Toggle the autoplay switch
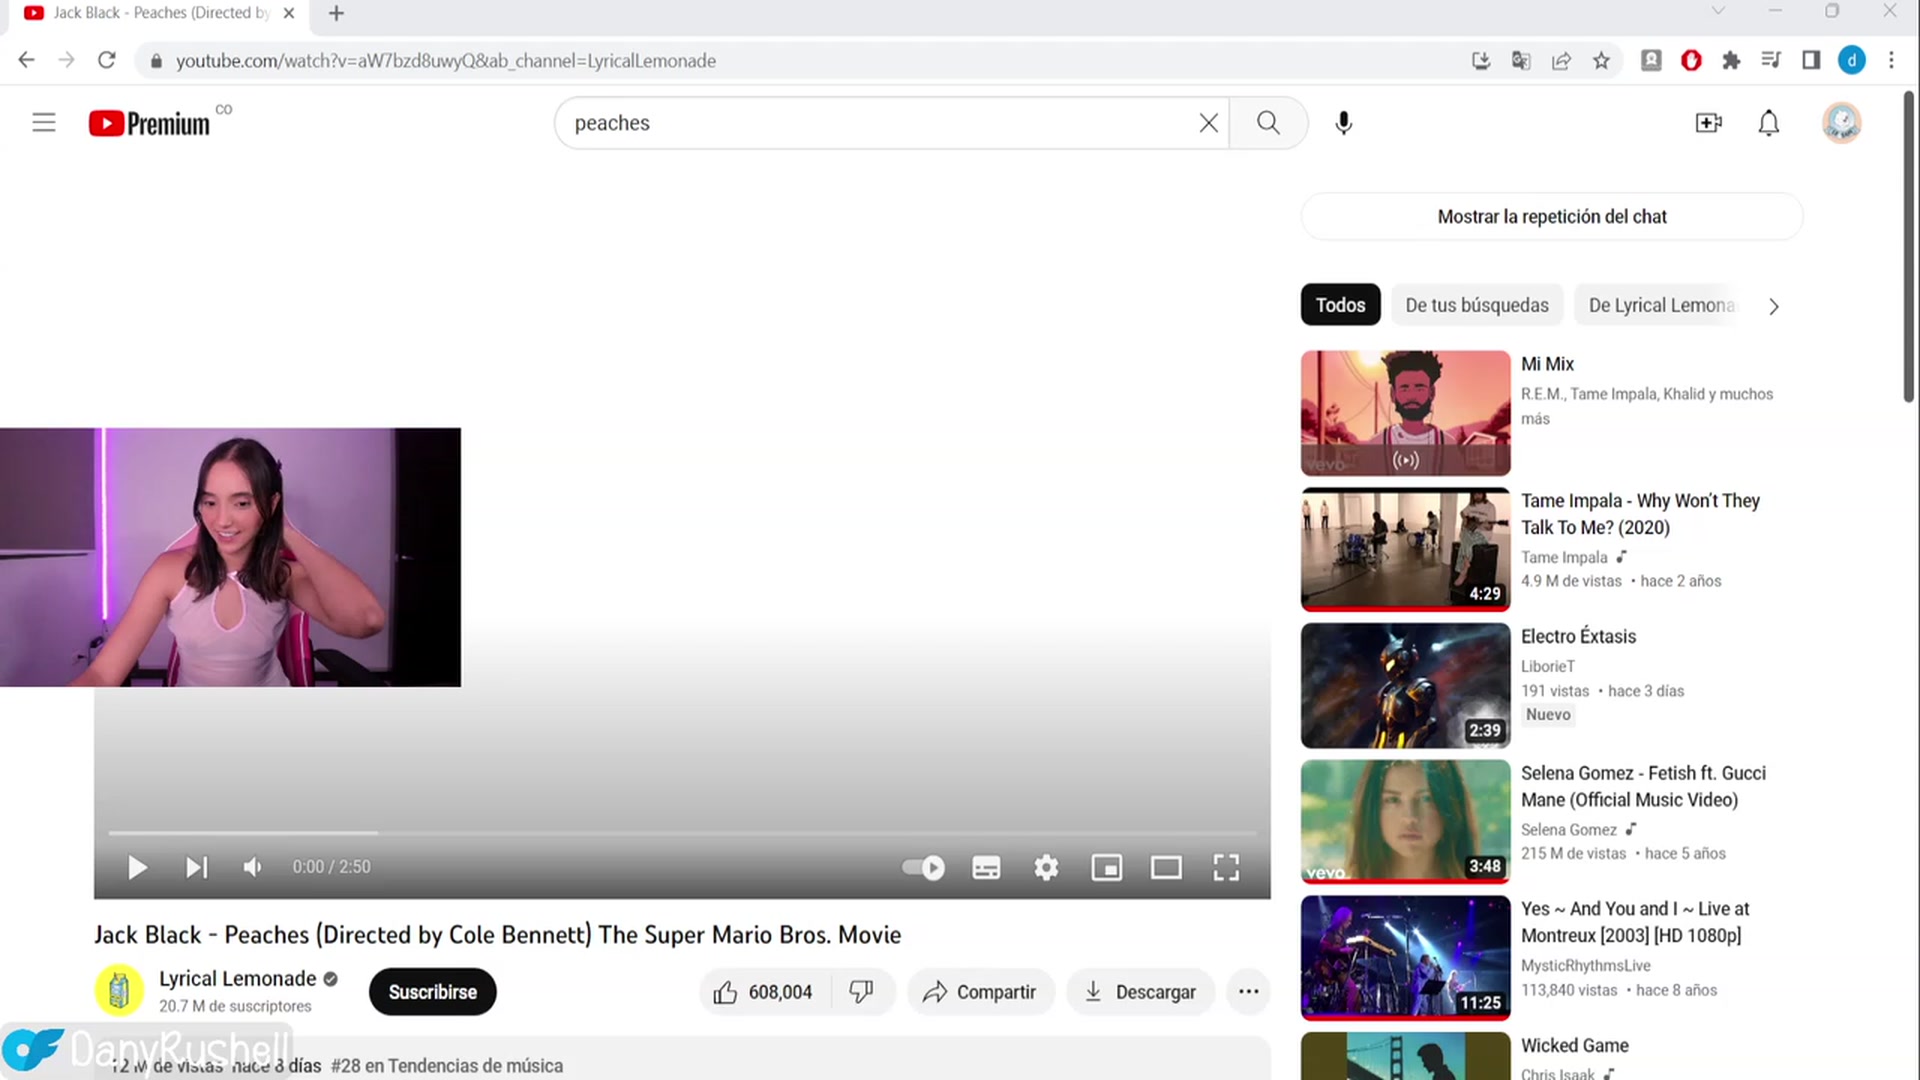 pos(923,867)
